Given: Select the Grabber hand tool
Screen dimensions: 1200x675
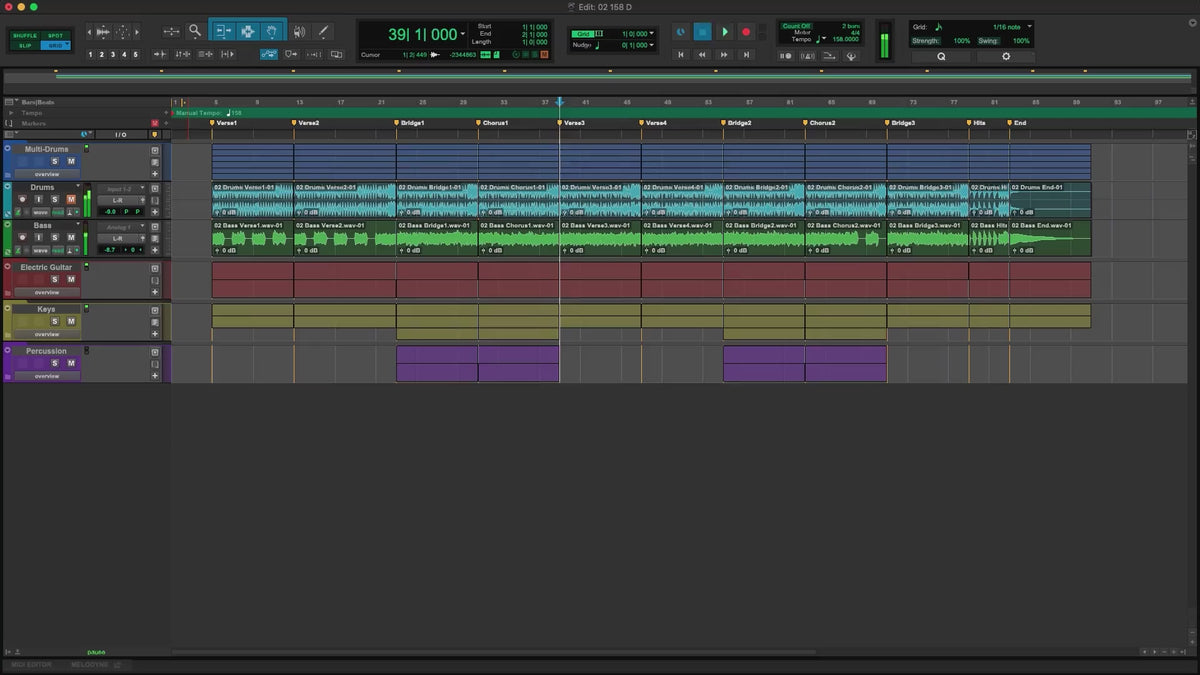Looking at the screenshot, I should (x=271, y=31).
